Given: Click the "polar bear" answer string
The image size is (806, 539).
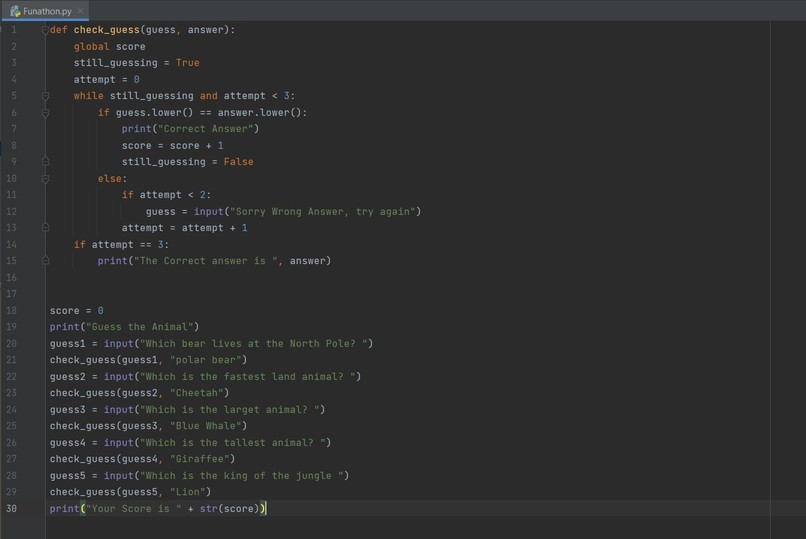Looking at the screenshot, I should pos(206,360).
